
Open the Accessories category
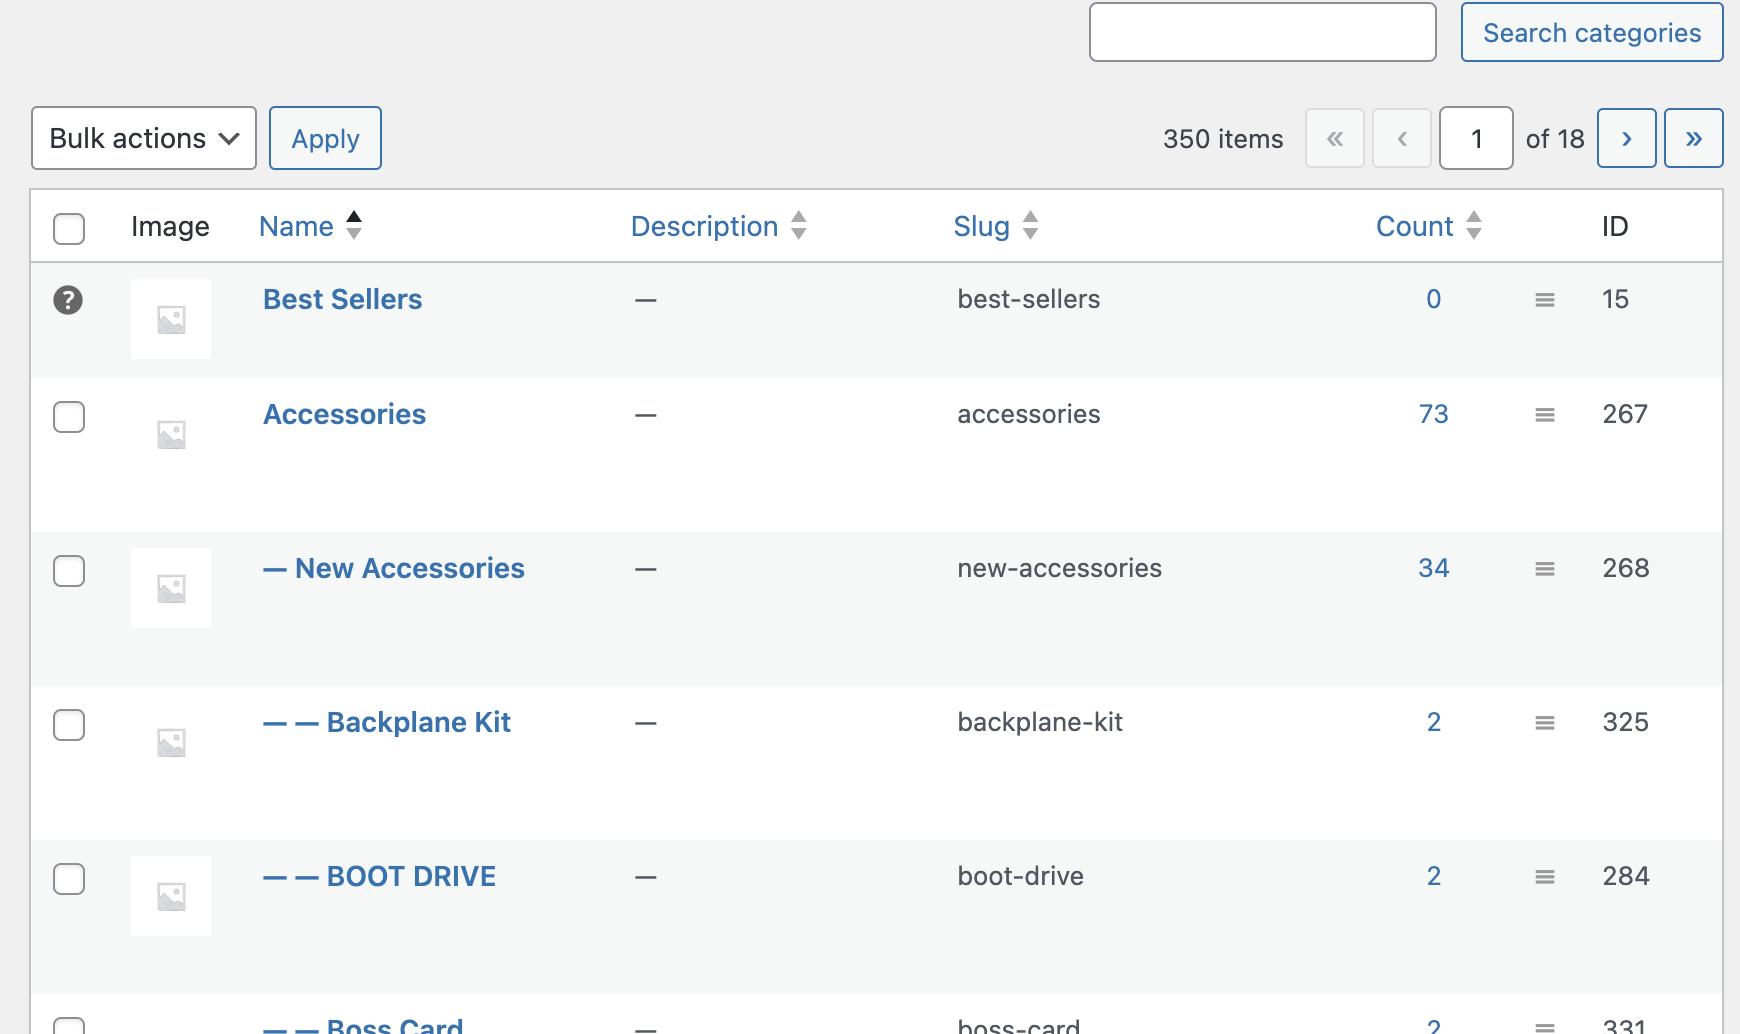point(345,414)
